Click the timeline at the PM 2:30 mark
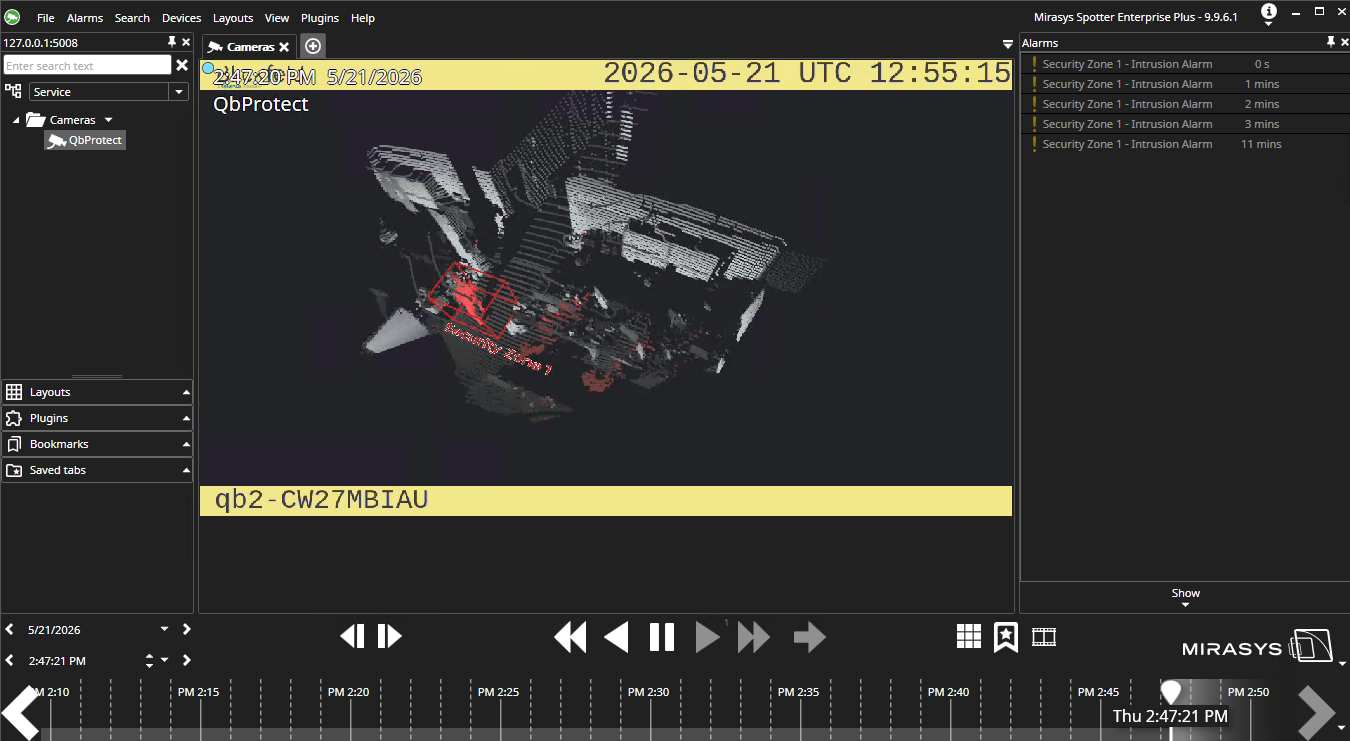 (x=650, y=692)
